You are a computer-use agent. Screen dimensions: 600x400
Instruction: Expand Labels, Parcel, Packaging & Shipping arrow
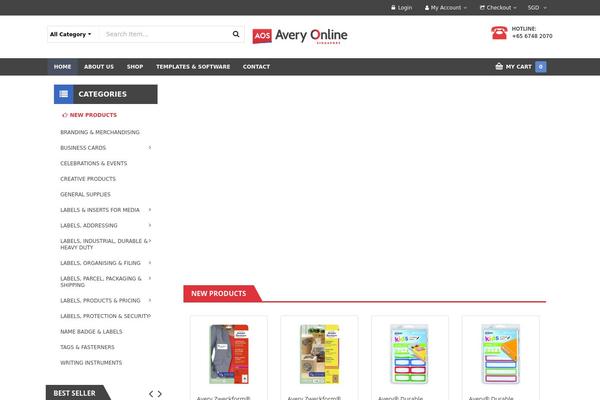coord(150,278)
